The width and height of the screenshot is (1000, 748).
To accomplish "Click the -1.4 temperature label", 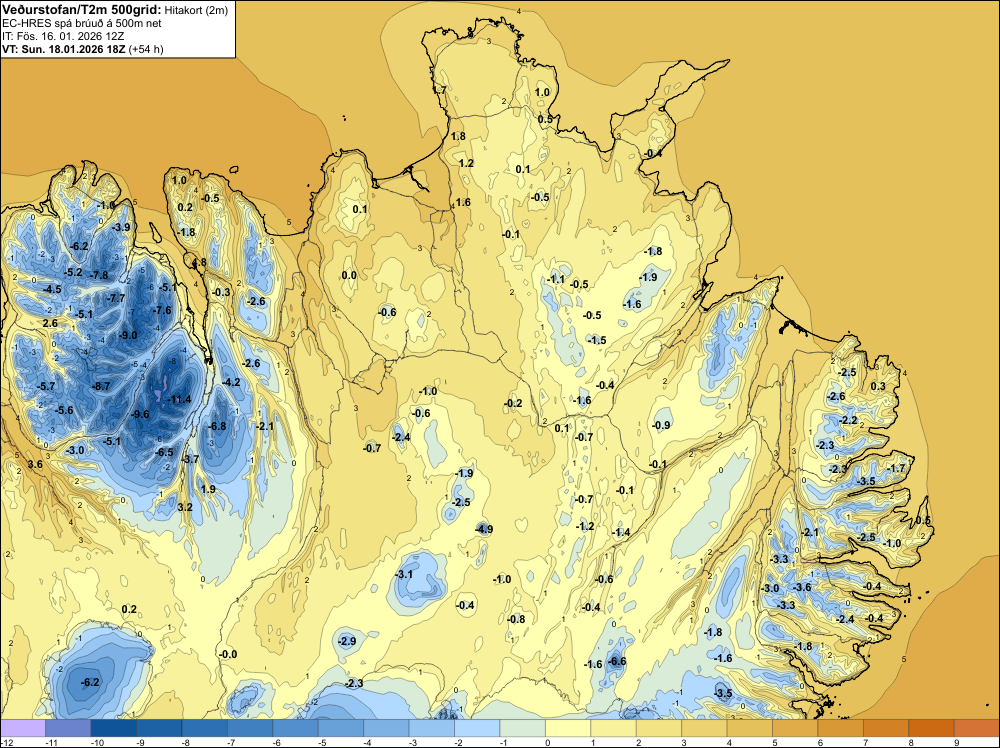I will point(621,532).
